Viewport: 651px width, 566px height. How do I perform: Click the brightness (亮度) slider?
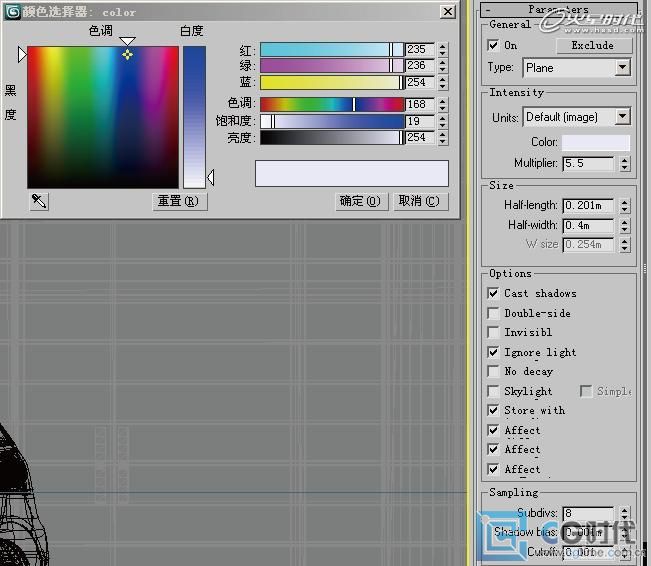point(331,137)
